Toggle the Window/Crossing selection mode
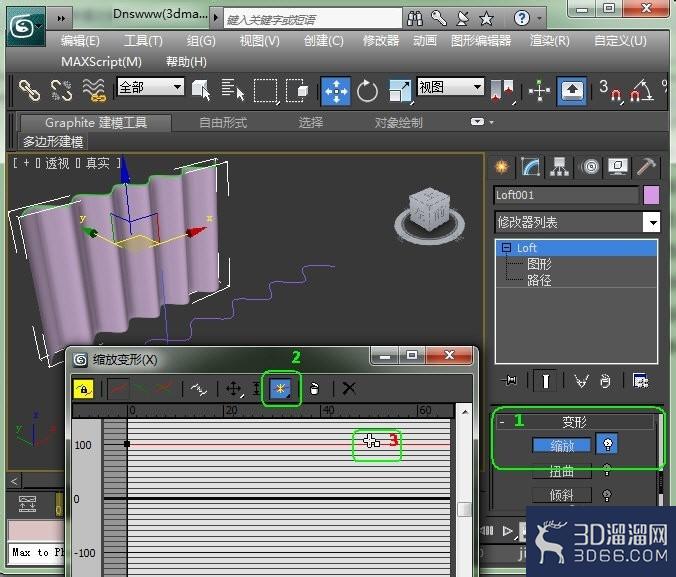 297,91
